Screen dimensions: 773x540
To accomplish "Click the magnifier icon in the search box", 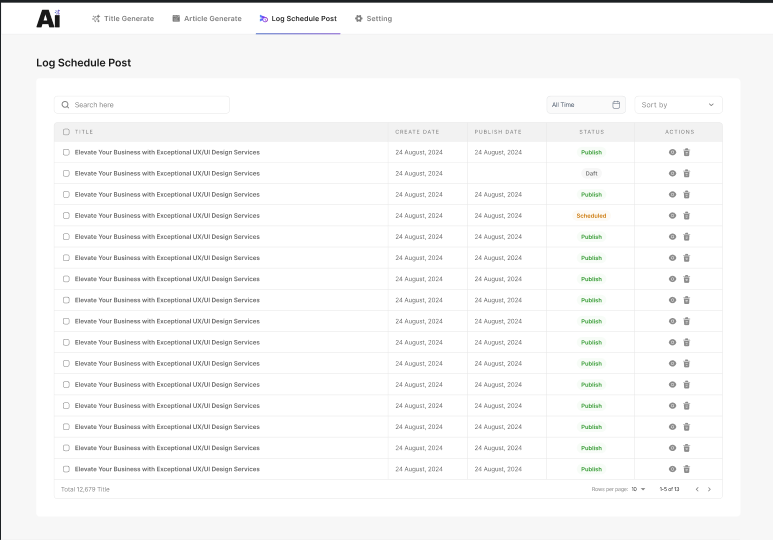I will pos(65,105).
